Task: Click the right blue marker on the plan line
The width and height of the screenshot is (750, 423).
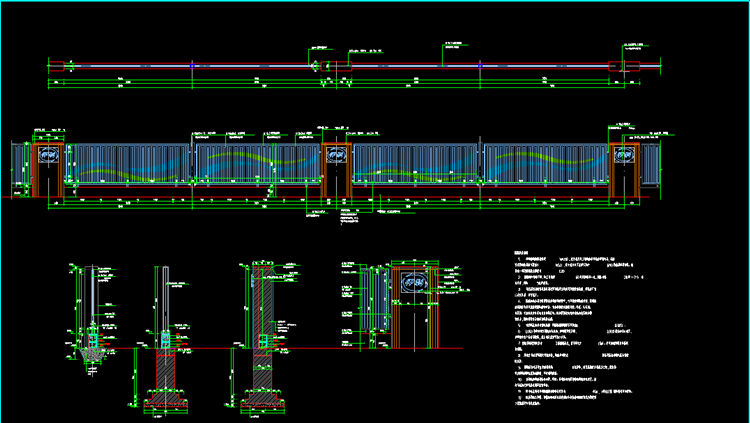Action: [481, 66]
